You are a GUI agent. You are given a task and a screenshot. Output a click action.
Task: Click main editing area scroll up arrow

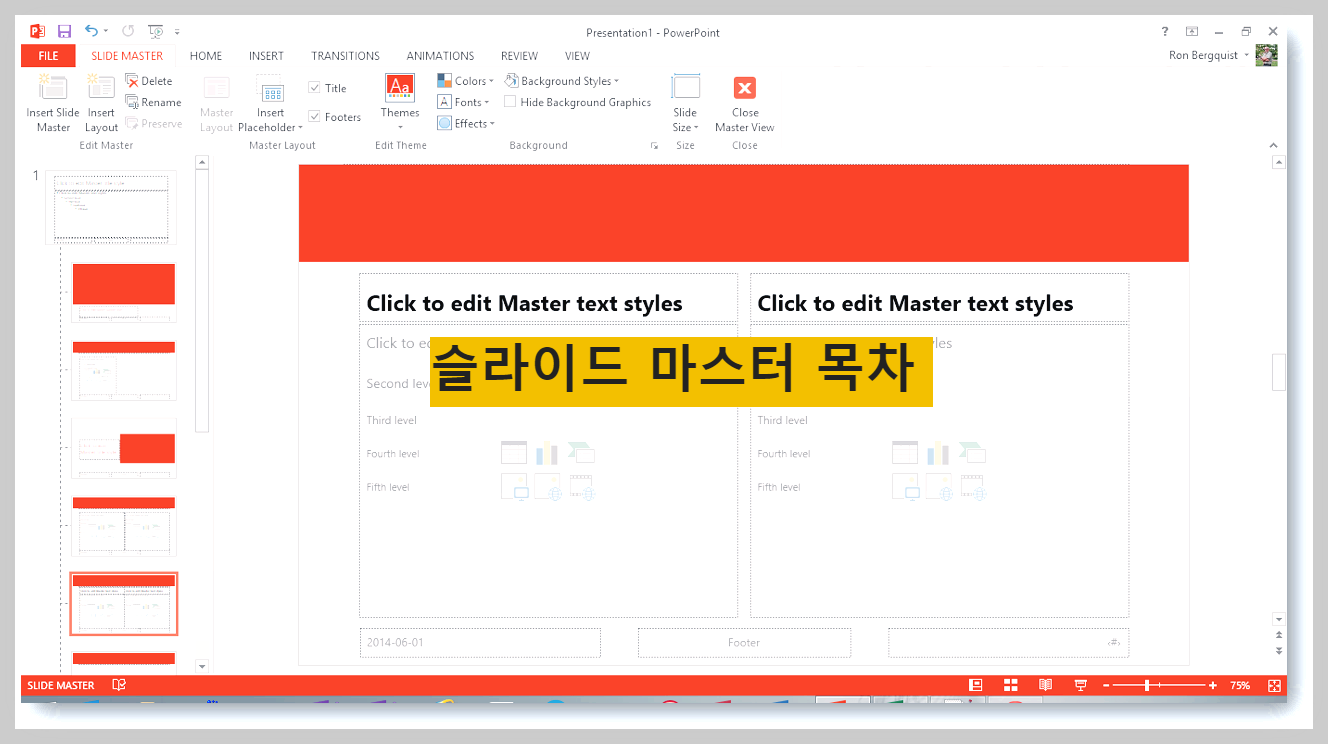pos(1278,162)
